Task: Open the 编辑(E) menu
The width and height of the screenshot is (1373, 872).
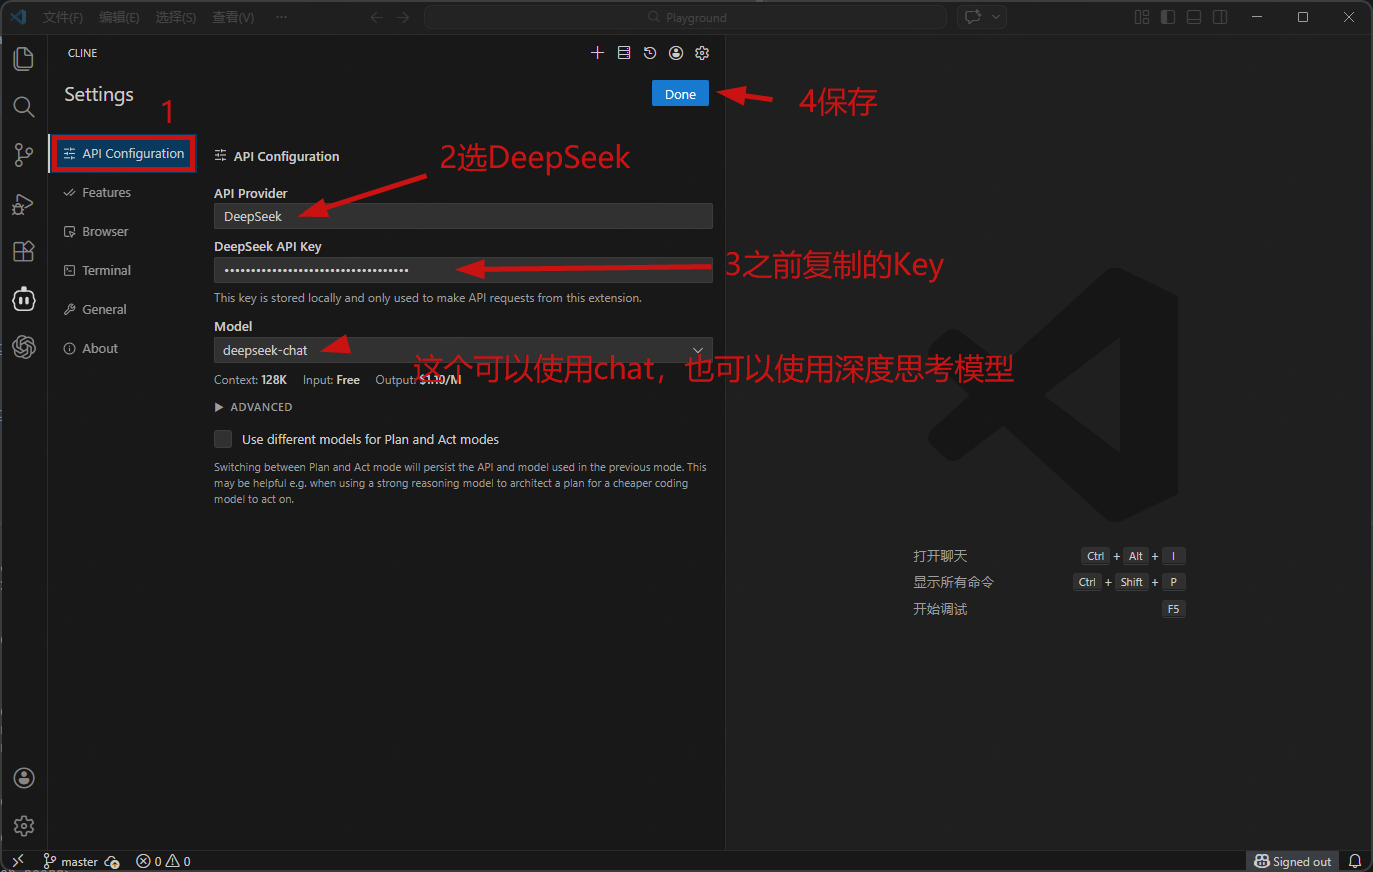Action: click(x=119, y=17)
